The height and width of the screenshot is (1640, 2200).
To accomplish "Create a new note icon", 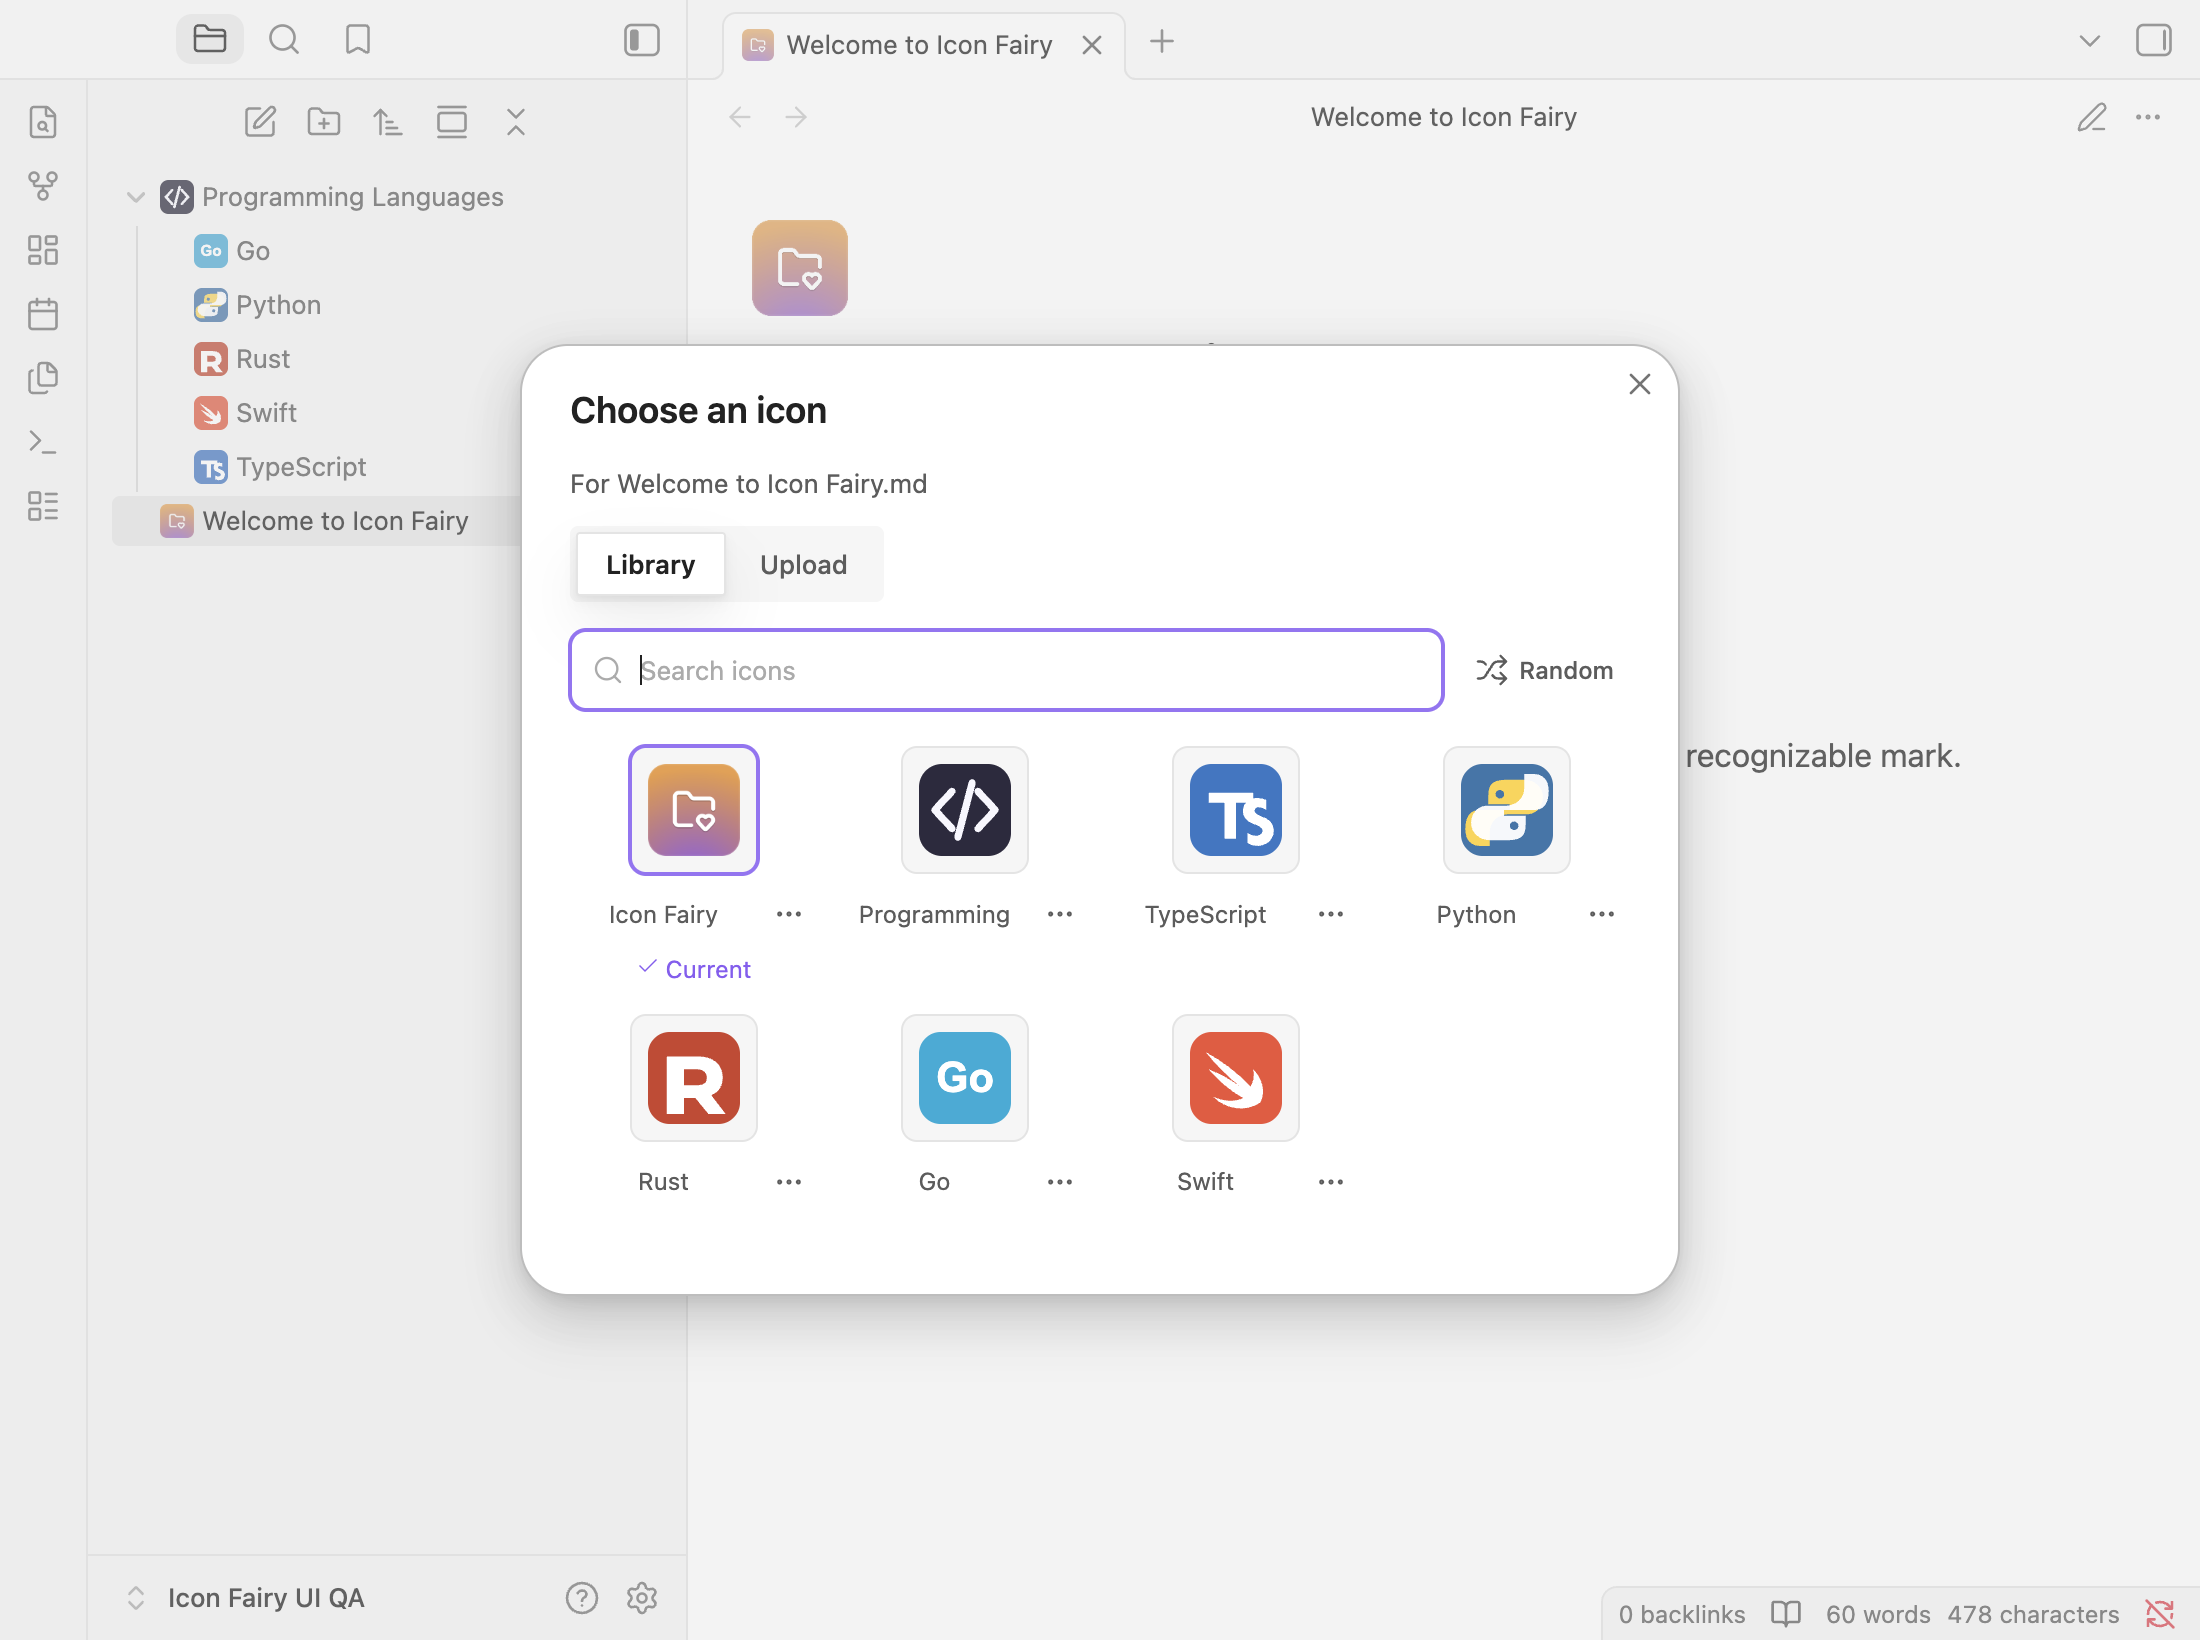I will coord(260,122).
